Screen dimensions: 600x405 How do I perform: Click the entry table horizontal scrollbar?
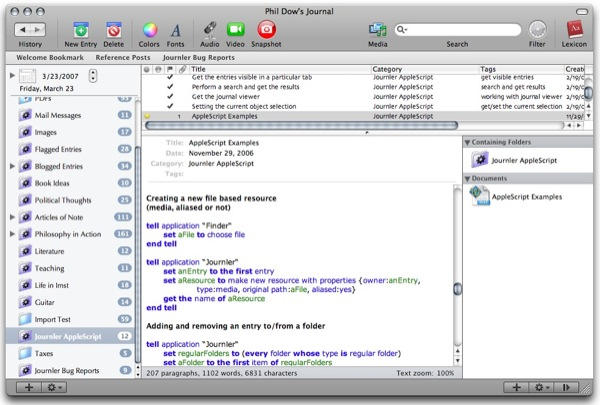click(302, 125)
